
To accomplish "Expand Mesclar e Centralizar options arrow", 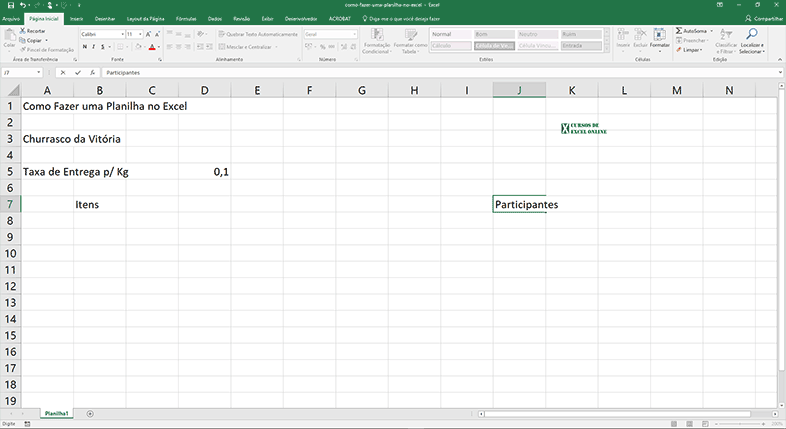I will point(276,47).
